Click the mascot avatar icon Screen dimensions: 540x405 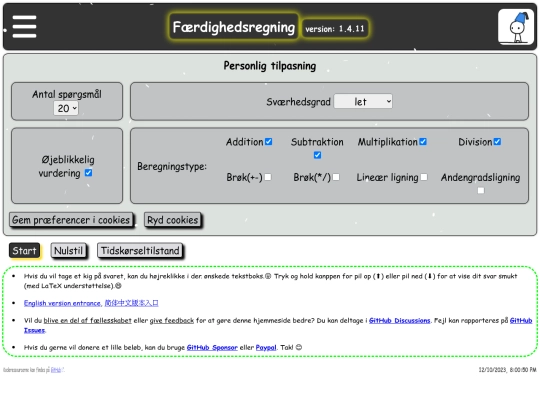pyautogui.click(x=516, y=27)
